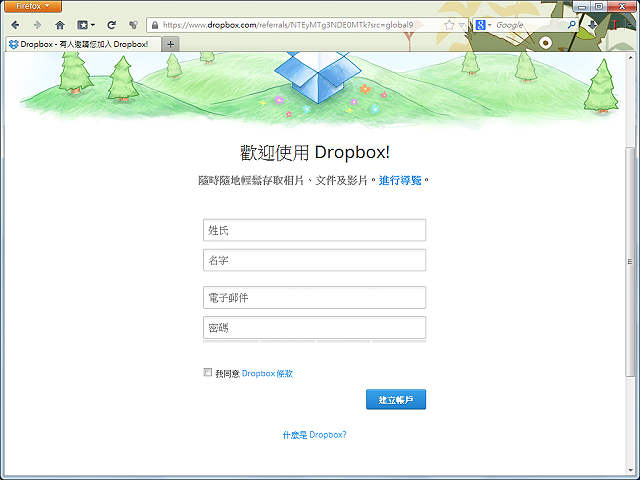Minimize the Firefox window
Viewport: 640px width, 480px height.
(582, 6)
